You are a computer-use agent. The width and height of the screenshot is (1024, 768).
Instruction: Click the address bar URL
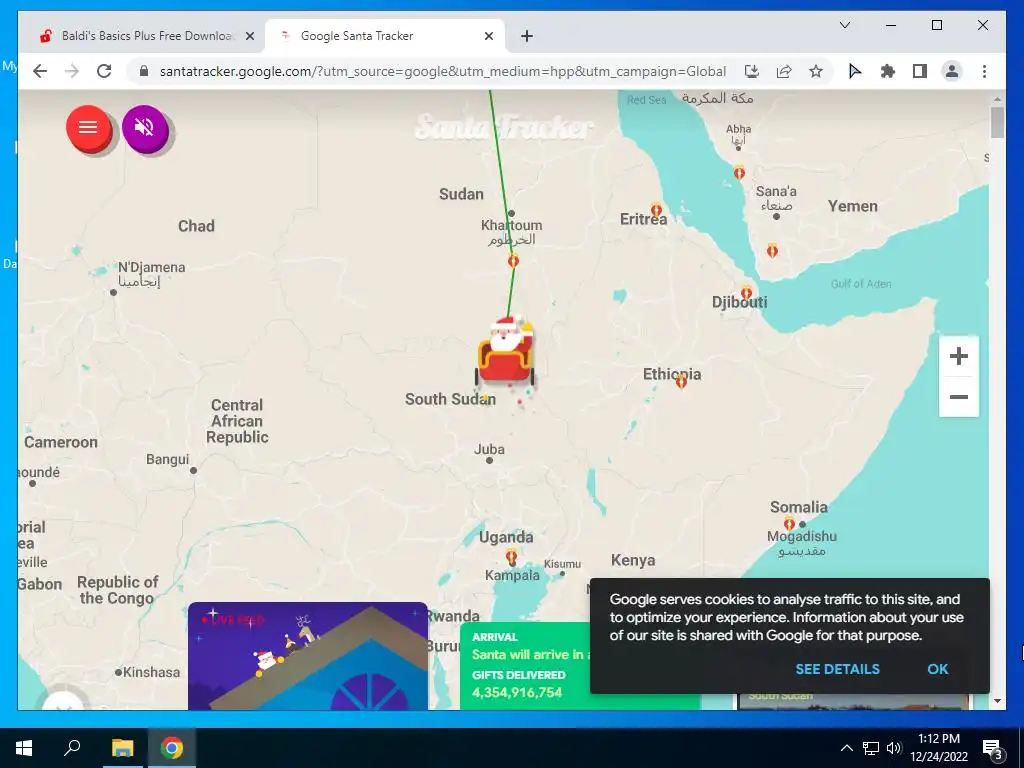(443, 71)
